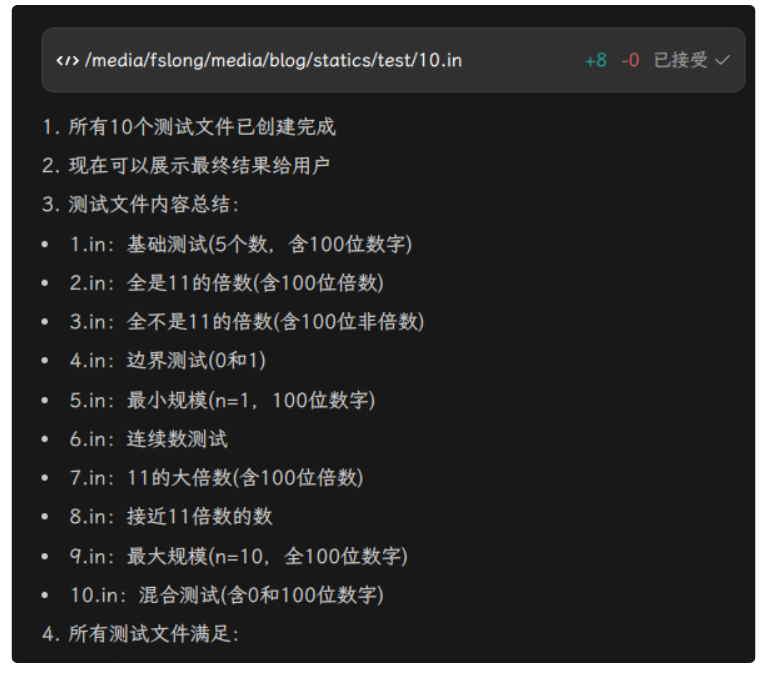Click bullet 2.in: 全是11的倍数
Screen dimensions: 764x674
click(227, 283)
